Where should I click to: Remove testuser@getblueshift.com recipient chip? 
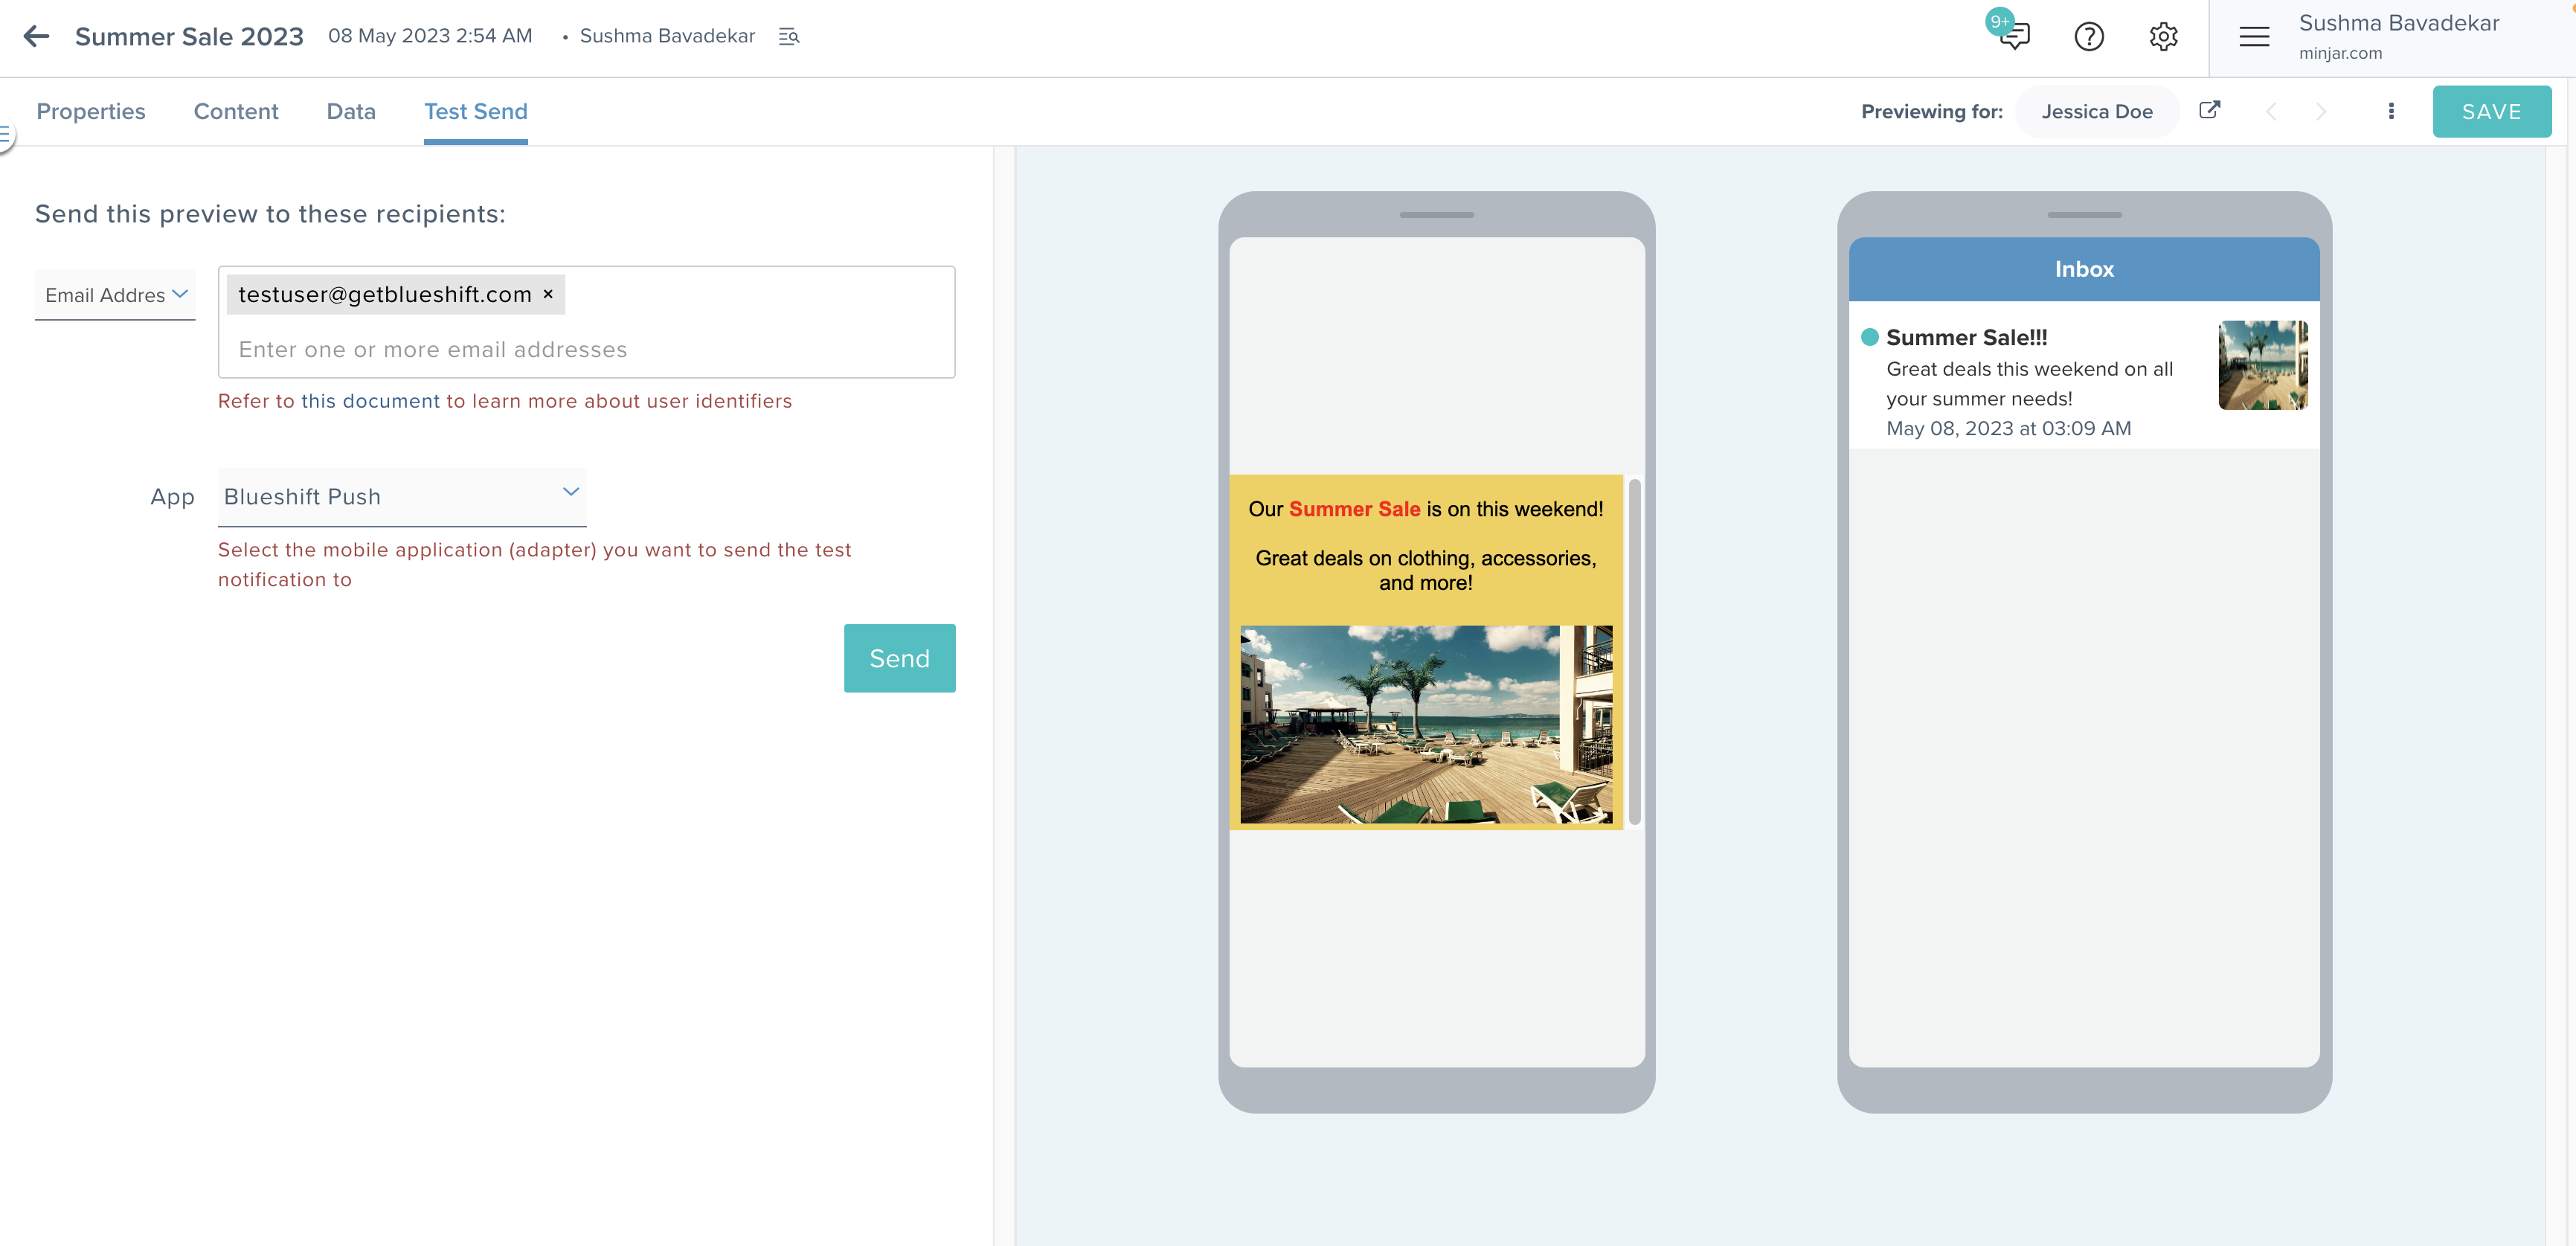pos(548,294)
